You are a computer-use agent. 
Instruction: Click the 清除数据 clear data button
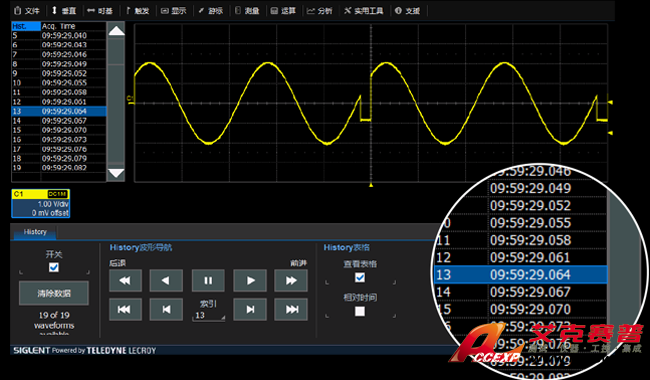[54, 293]
